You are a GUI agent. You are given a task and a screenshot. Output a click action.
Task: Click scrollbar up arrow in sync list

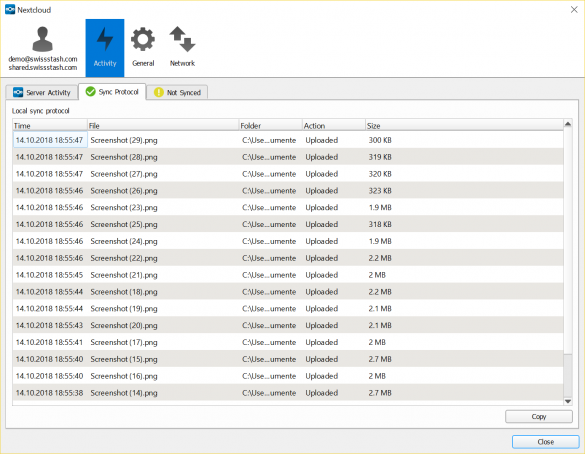point(568,124)
